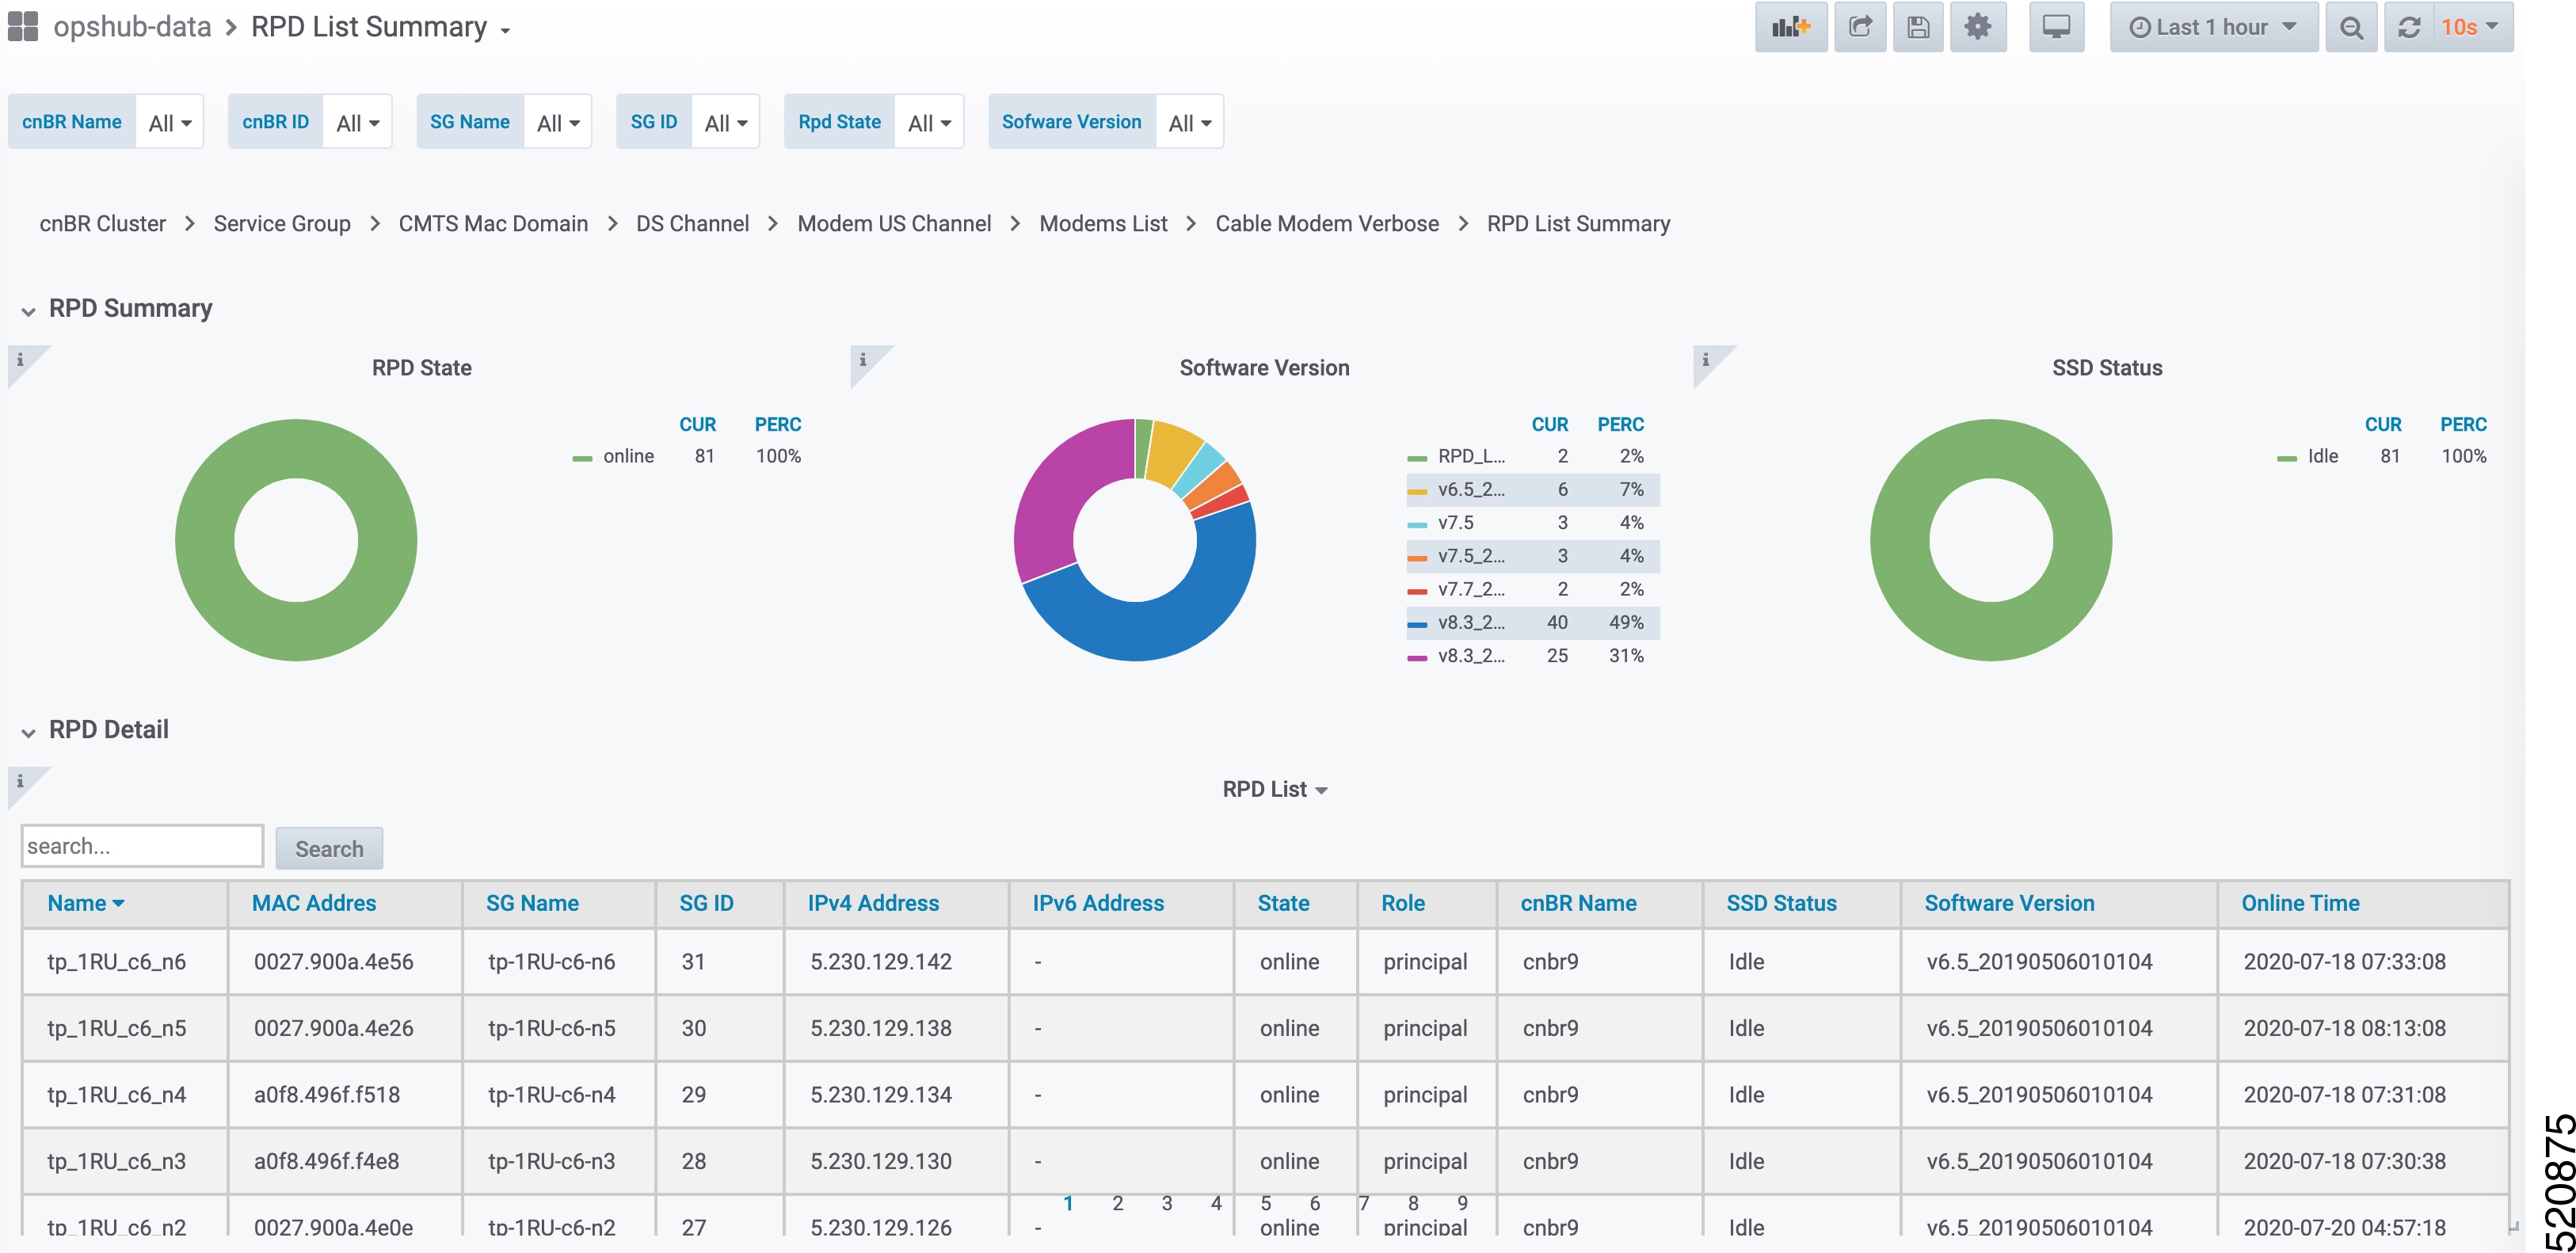The height and width of the screenshot is (1253, 2576).
Task: Click the Search button
Action: coord(329,848)
